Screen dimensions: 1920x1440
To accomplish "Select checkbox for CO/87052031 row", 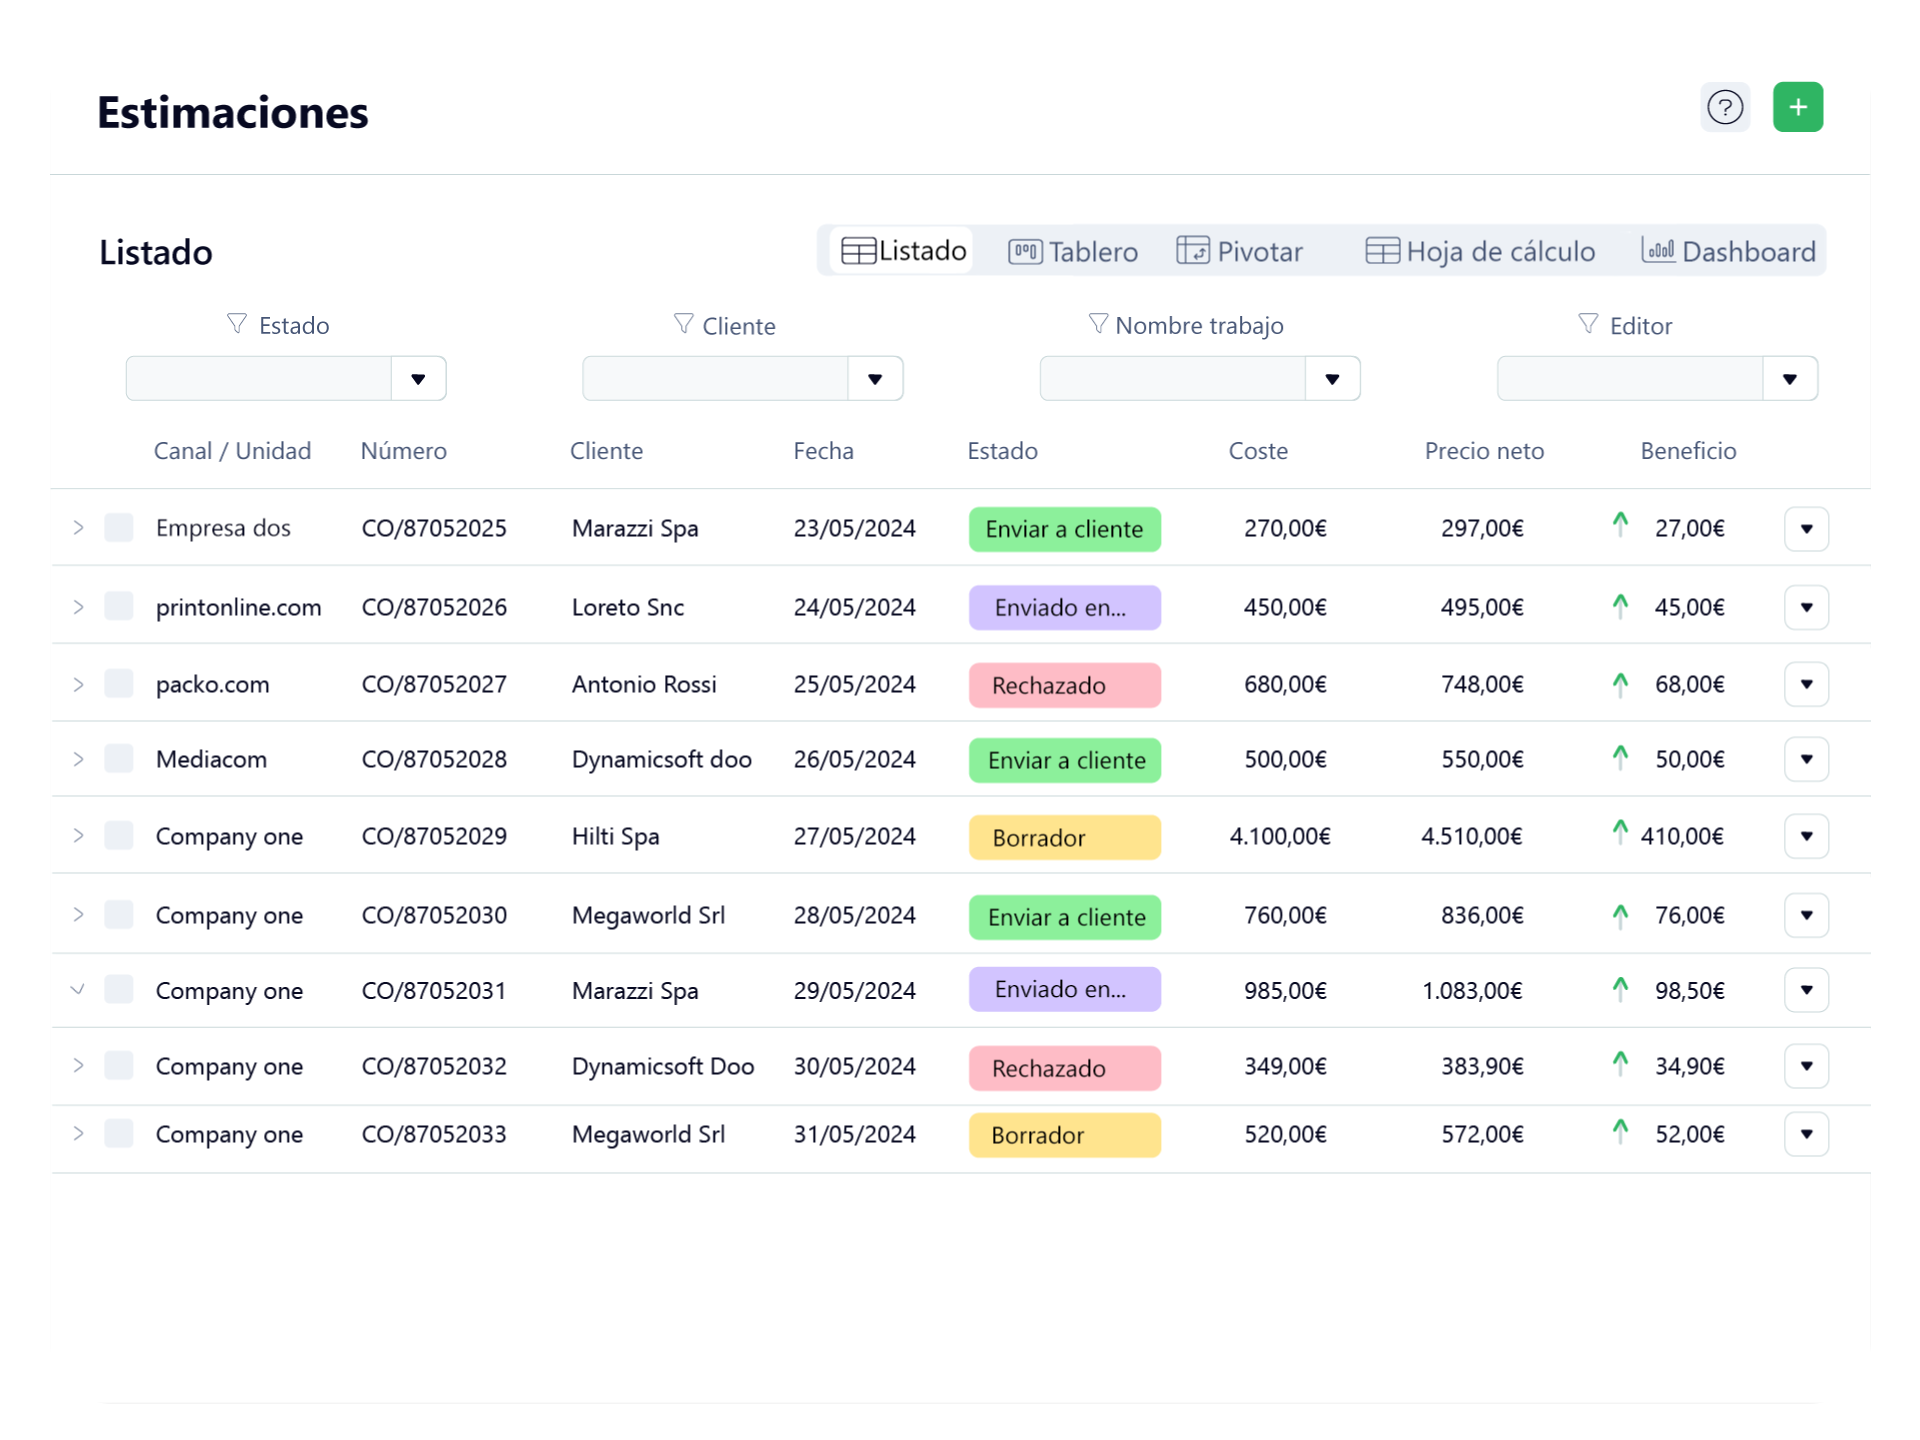I will [119, 990].
